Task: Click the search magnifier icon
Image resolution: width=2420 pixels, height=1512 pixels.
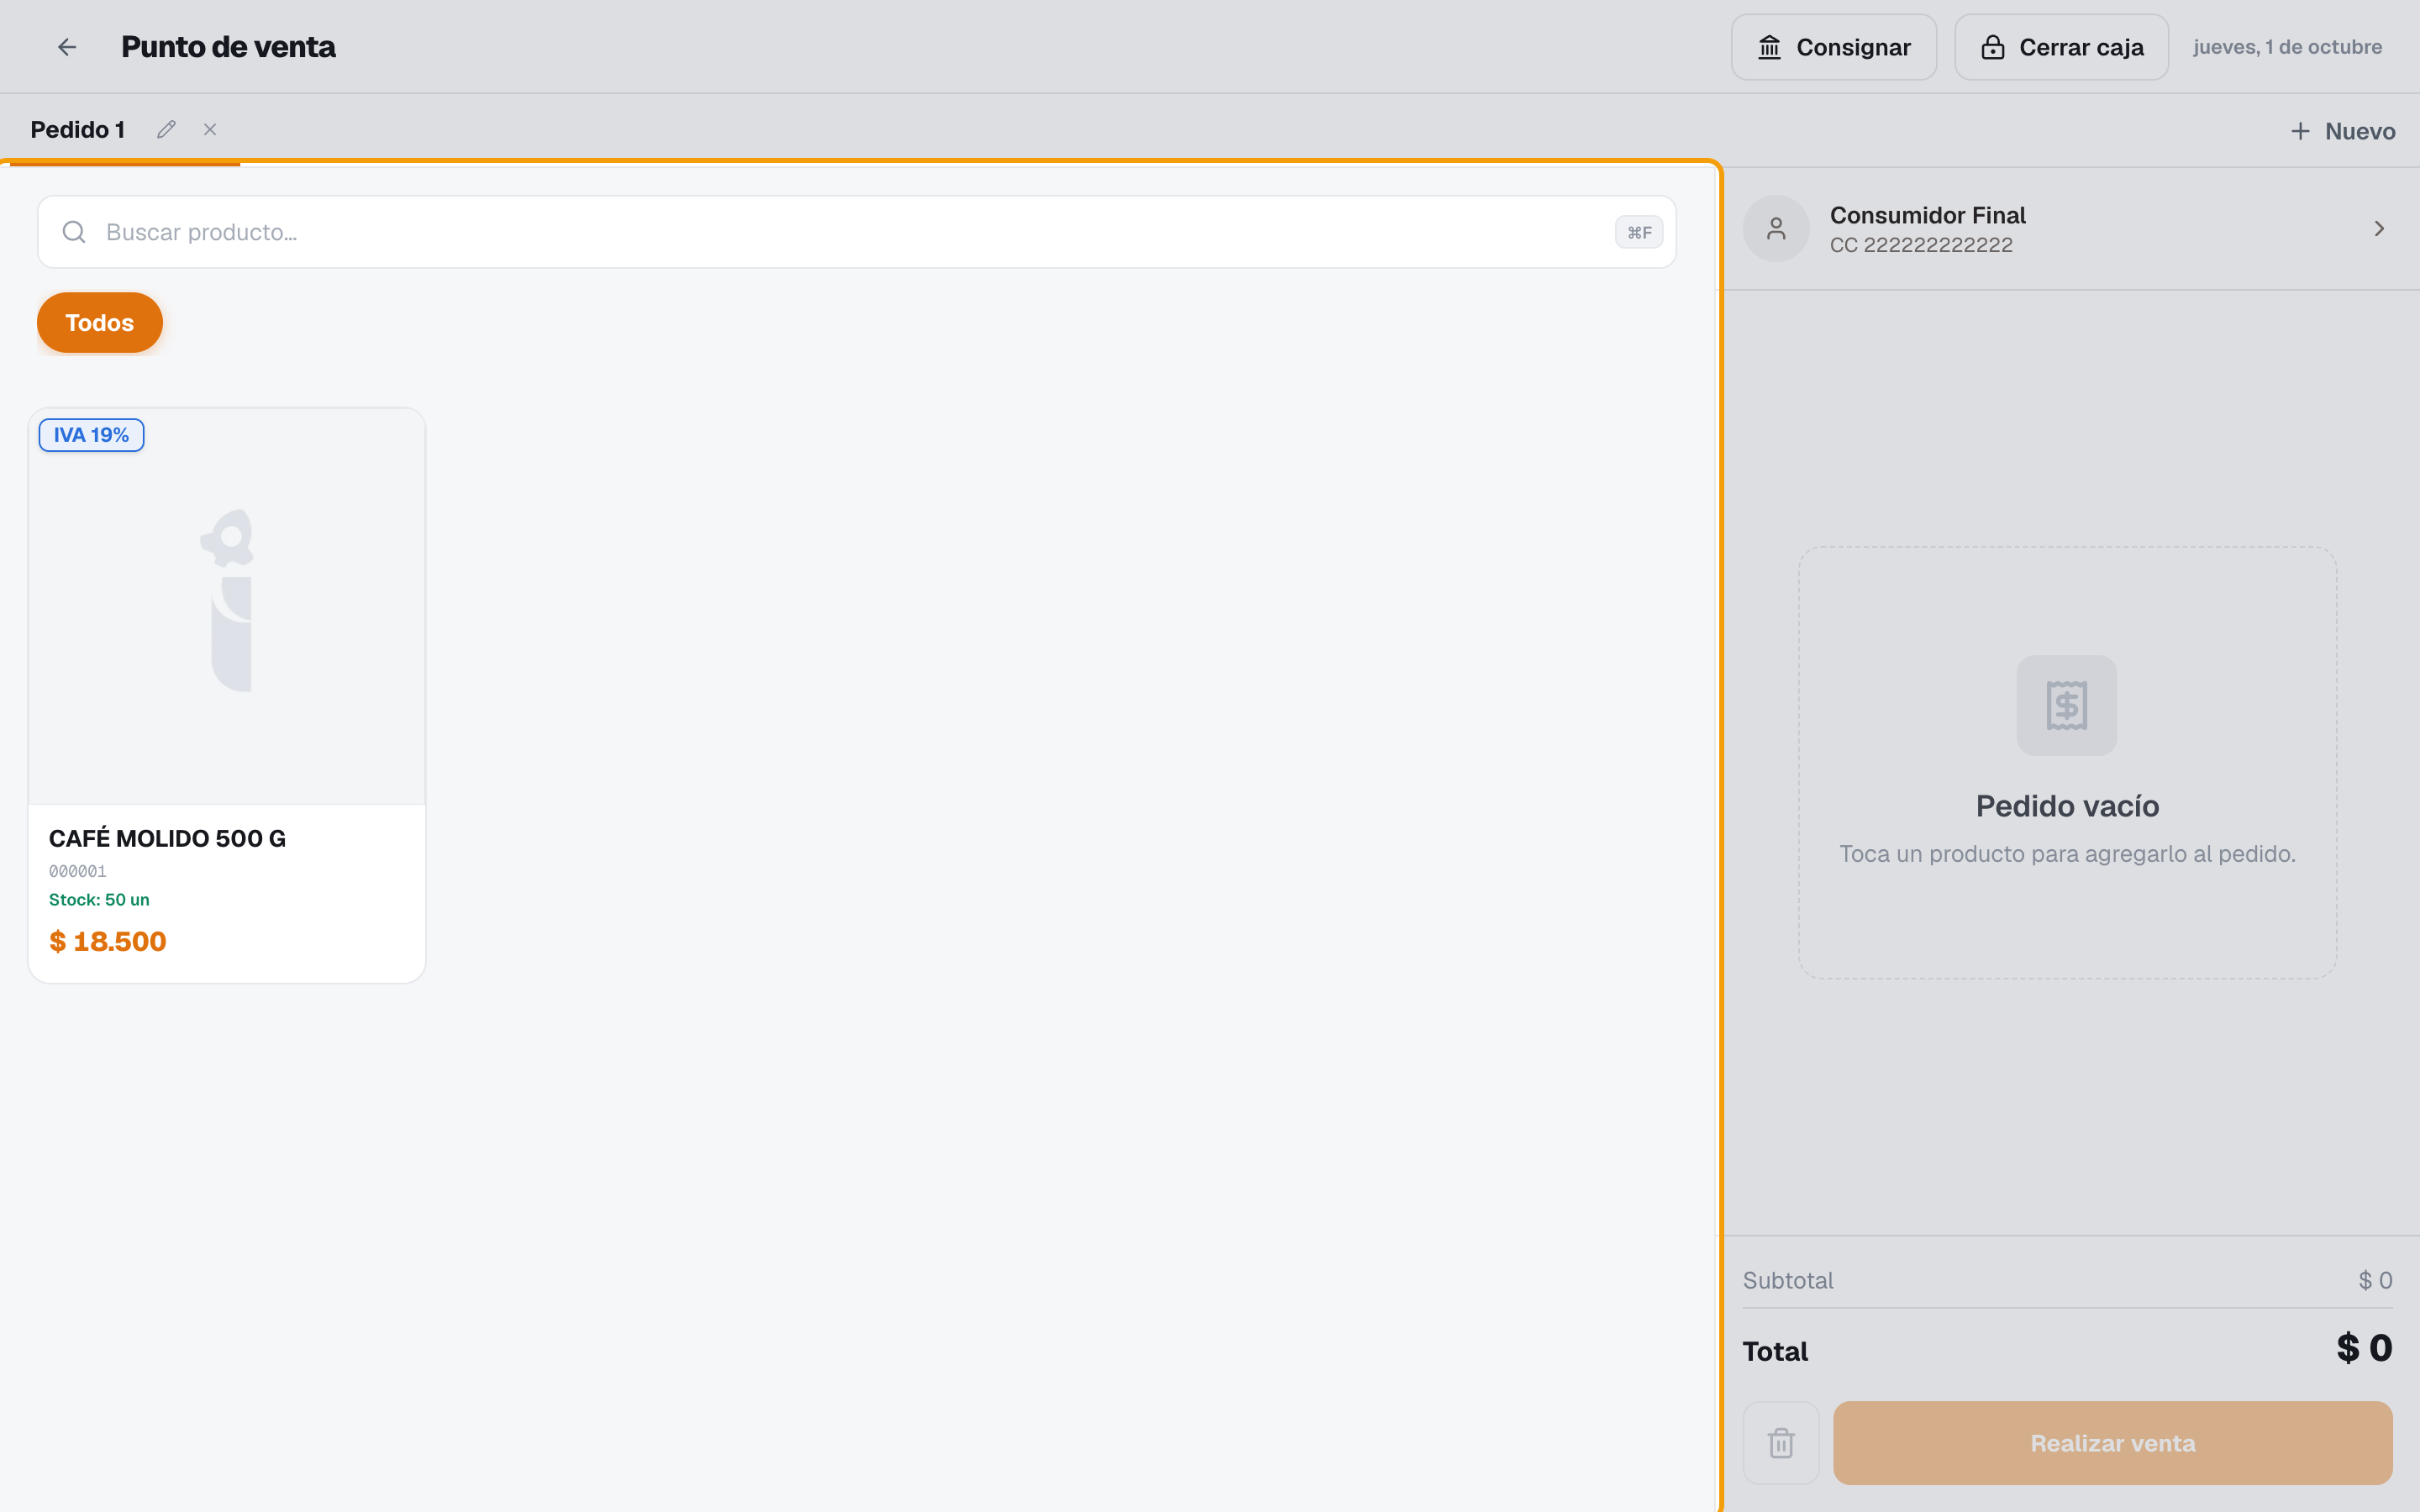Action: point(74,232)
